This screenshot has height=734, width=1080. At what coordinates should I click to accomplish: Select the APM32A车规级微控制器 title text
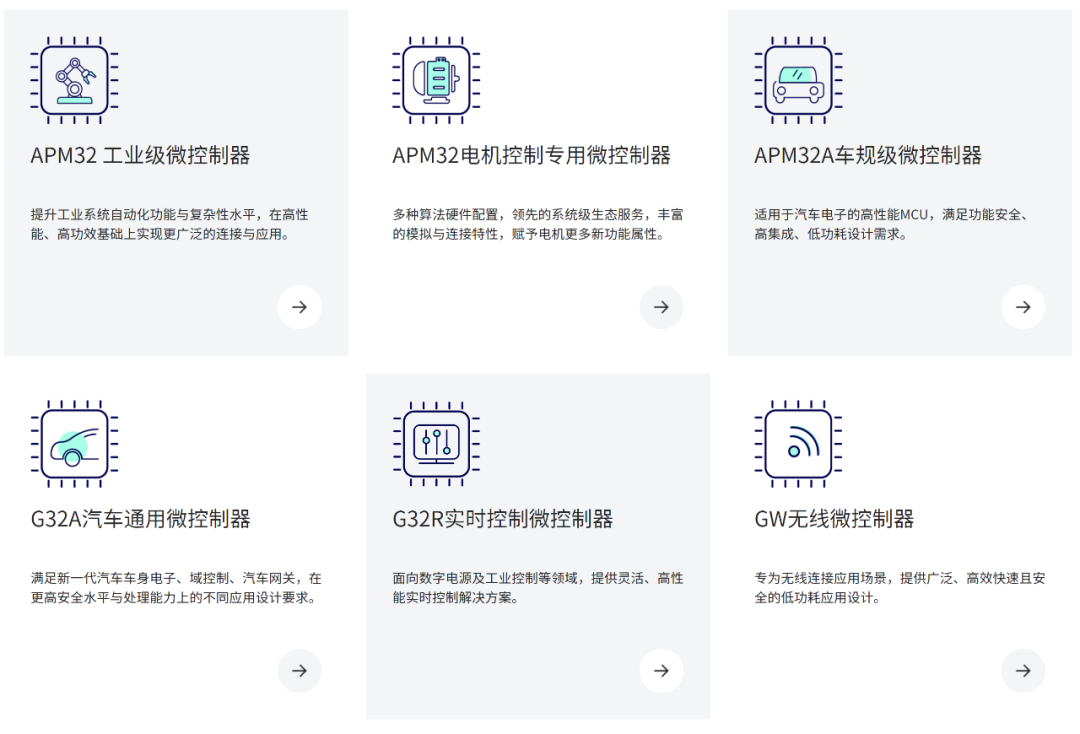coord(869,156)
